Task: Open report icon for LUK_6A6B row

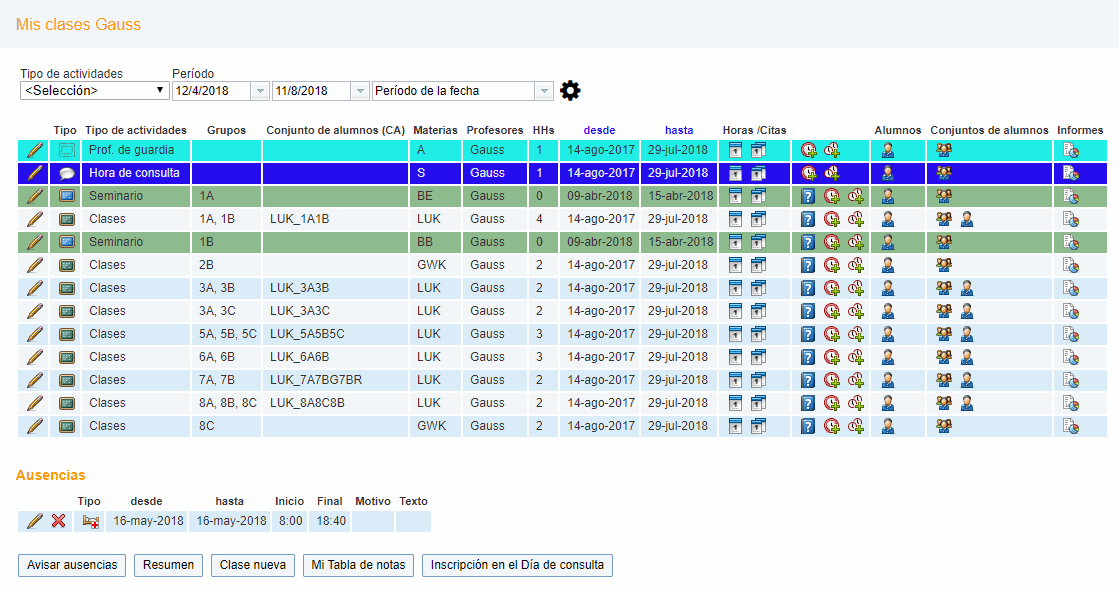Action: click(1070, 357)
